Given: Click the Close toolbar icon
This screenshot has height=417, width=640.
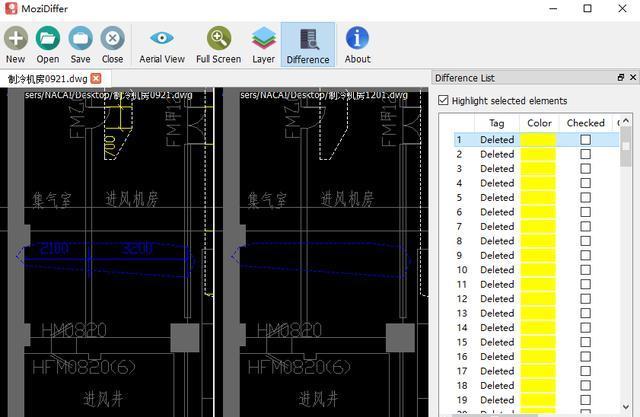Looking at the screenshot, I should [112, 39].
